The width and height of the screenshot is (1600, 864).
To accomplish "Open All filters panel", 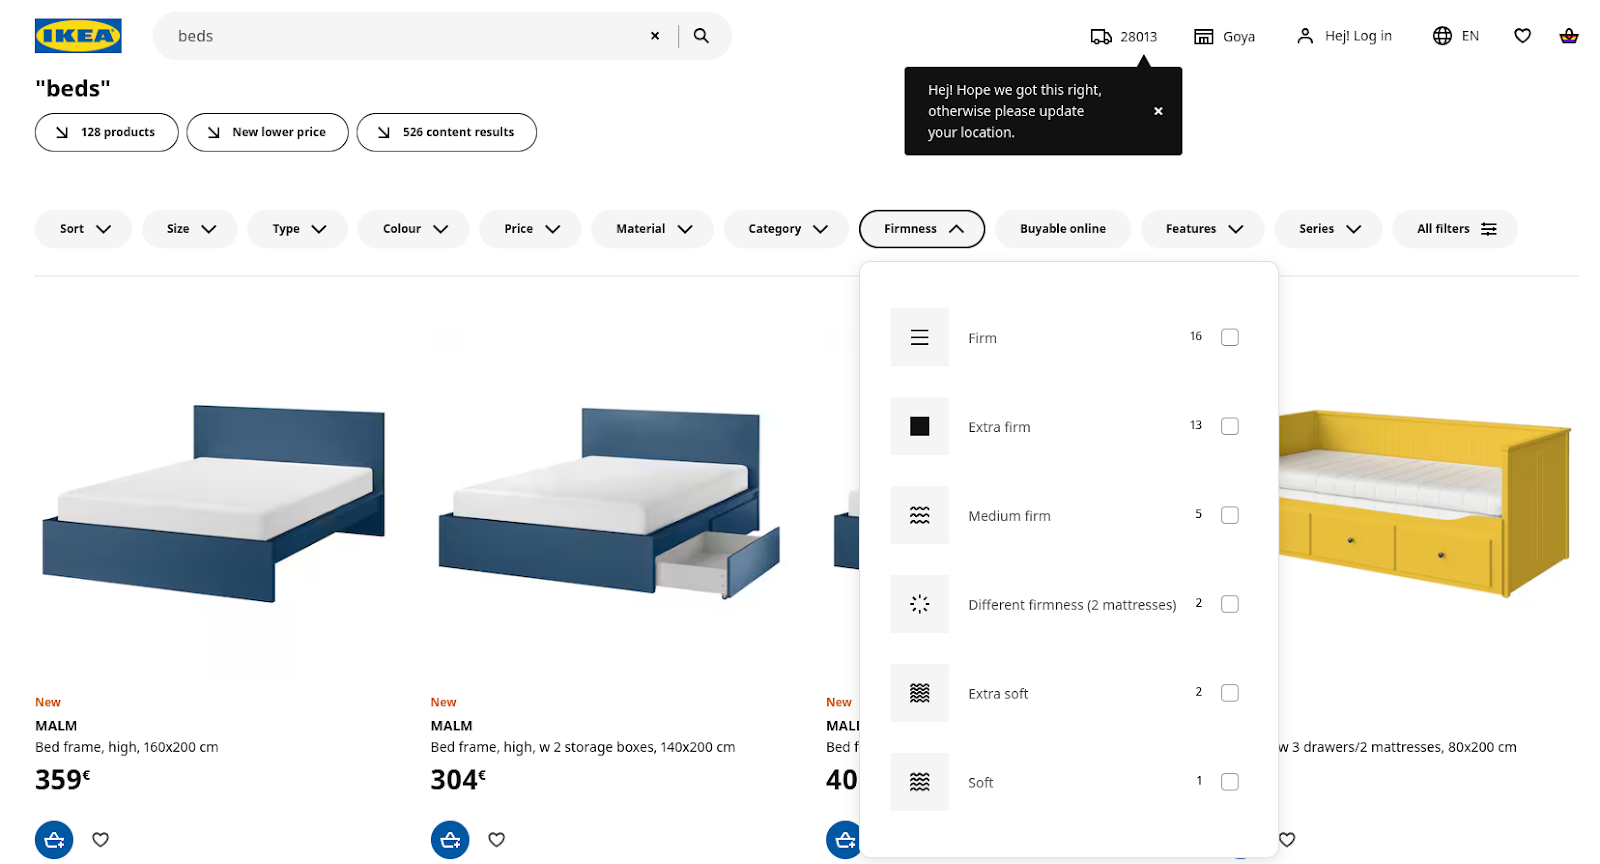I will 1454,229.
